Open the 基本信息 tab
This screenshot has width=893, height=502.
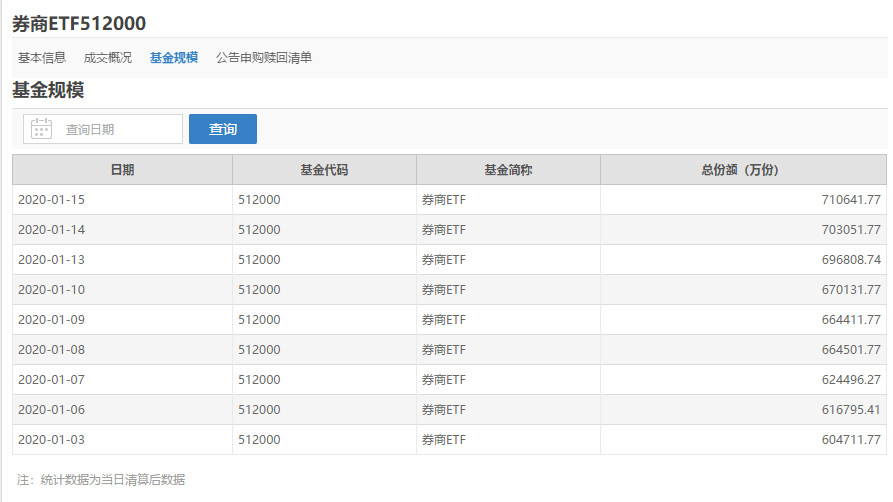click(x=42, y=58)
